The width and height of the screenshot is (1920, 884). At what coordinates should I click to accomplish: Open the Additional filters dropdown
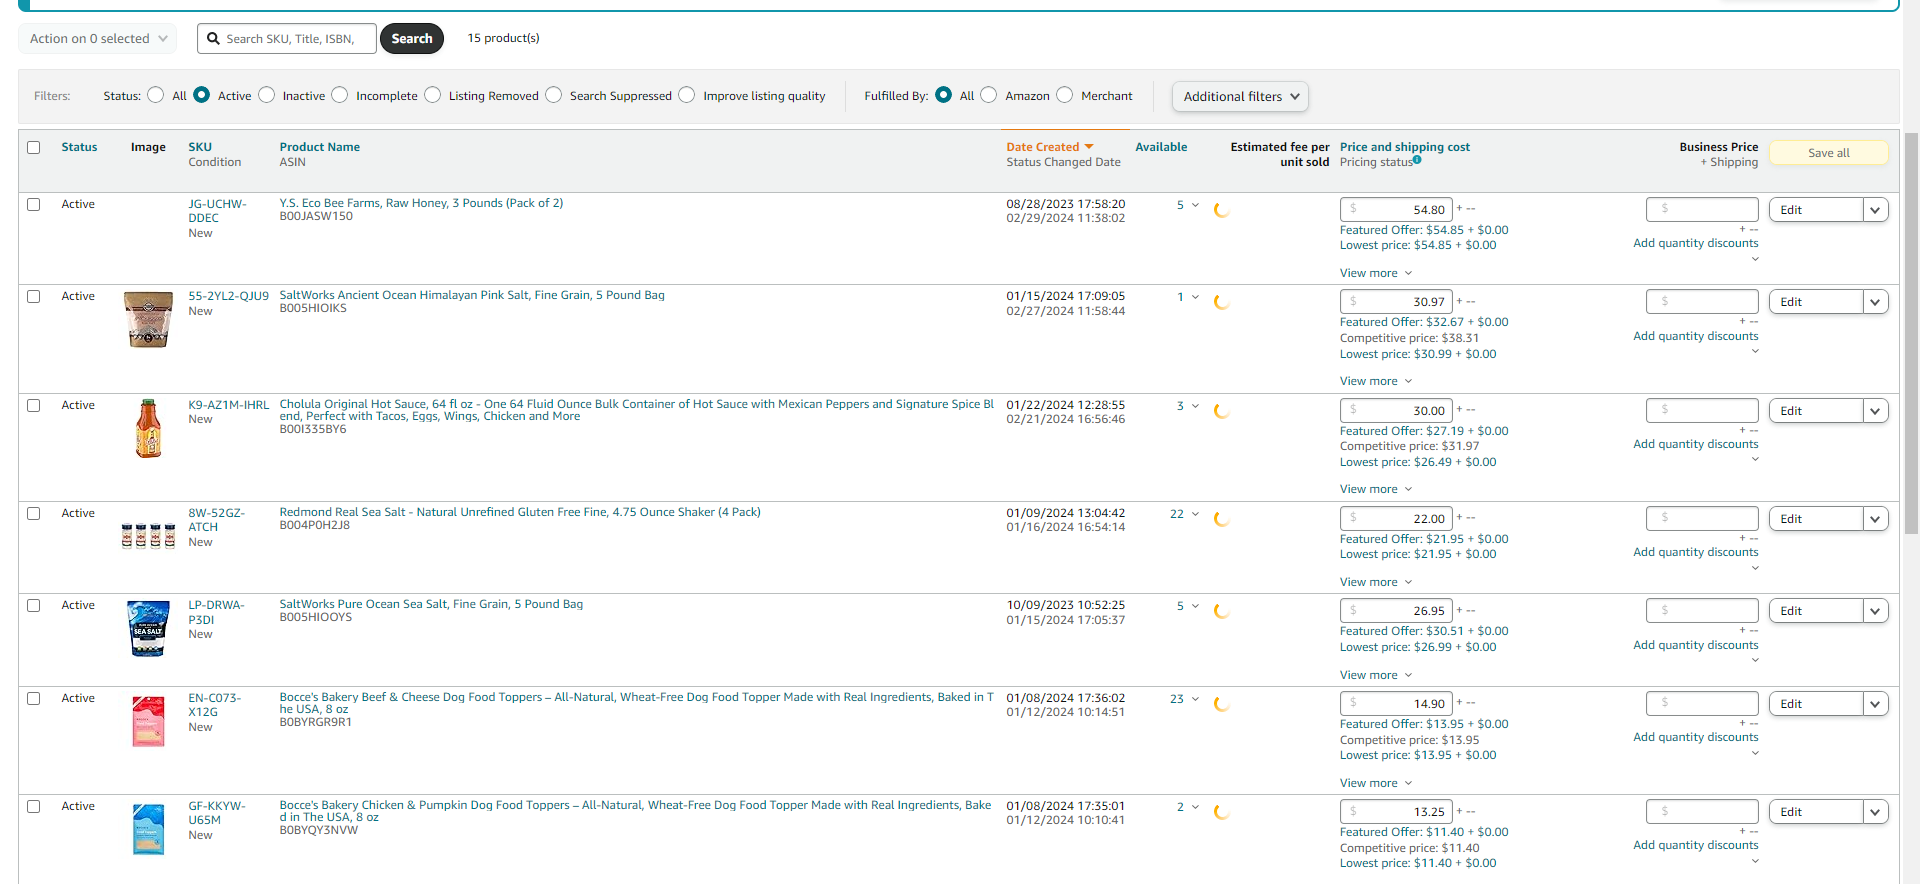click(x=1240, y=96)
